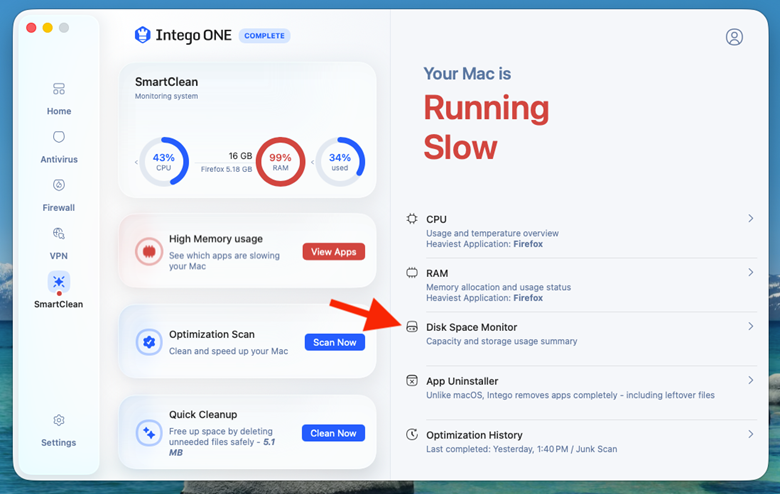
Task: Open the App Uninstaller entry title
Action: pos(462,381)
